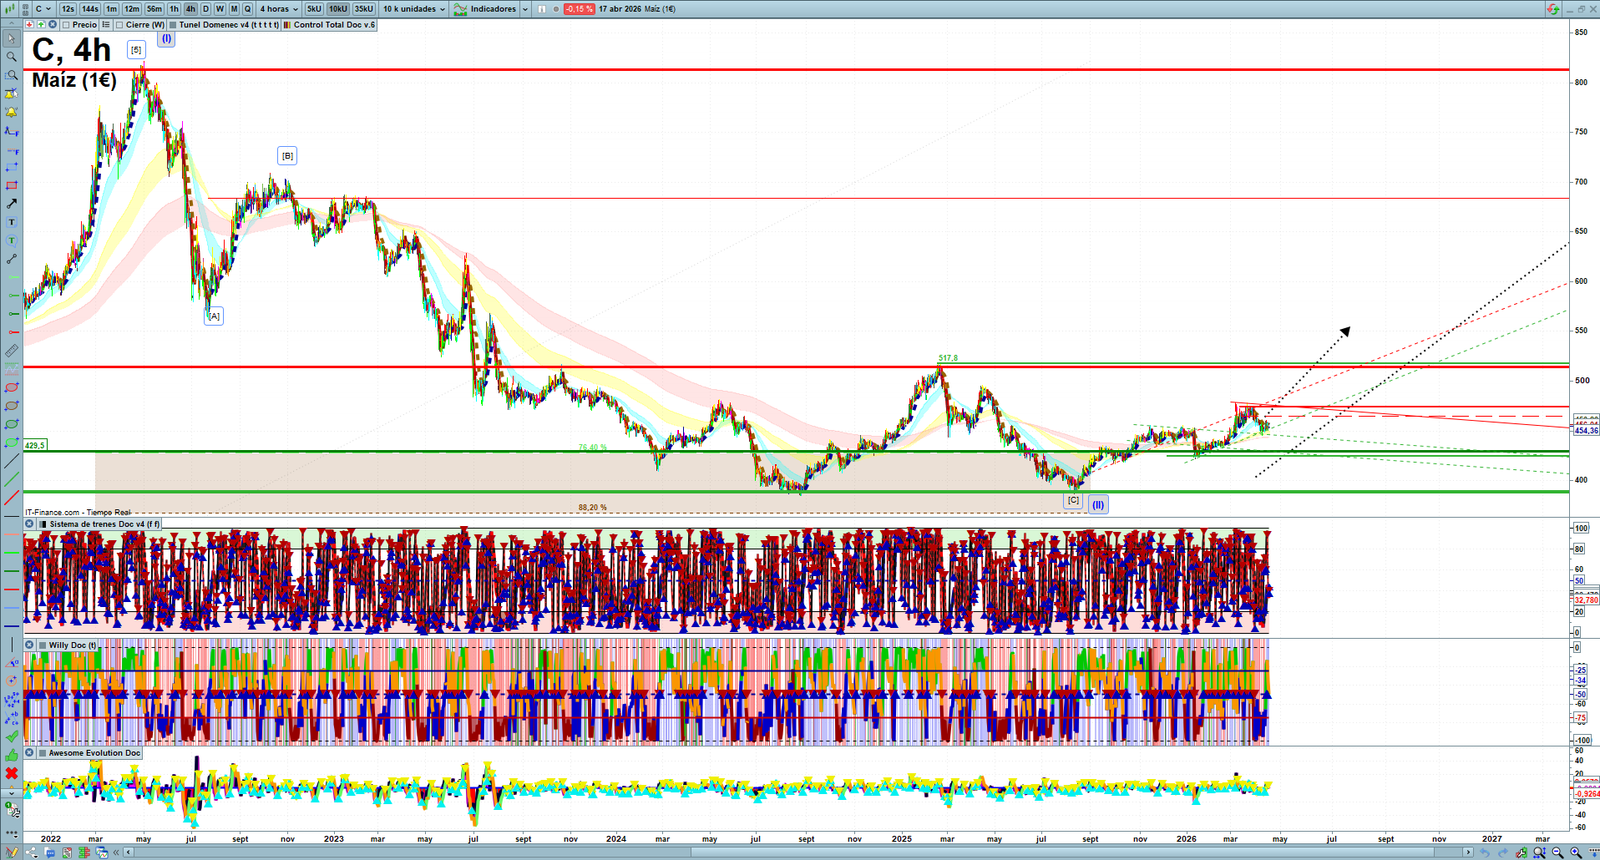This screenshot has height=860, width=1600.
Task: Toggle the Precio checkbox
Action: coord(66,25)
